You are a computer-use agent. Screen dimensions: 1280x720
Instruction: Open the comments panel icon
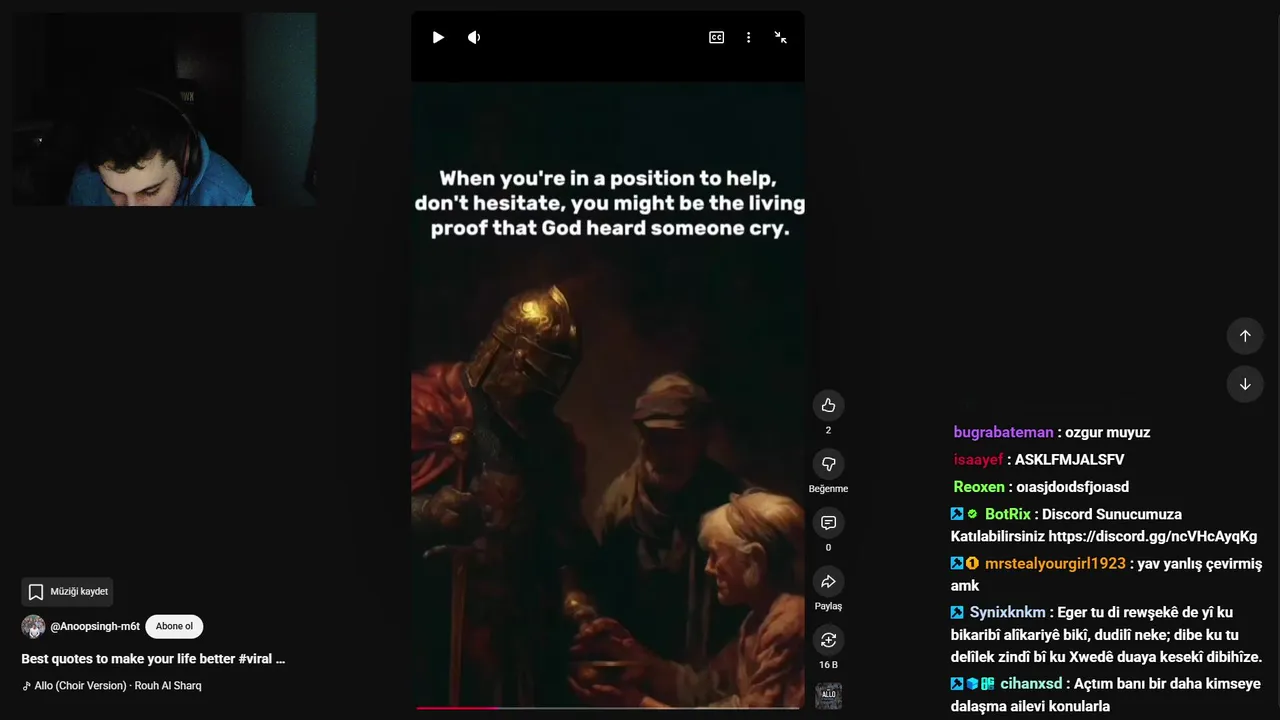pyautogui.click(x=828, y=523)
